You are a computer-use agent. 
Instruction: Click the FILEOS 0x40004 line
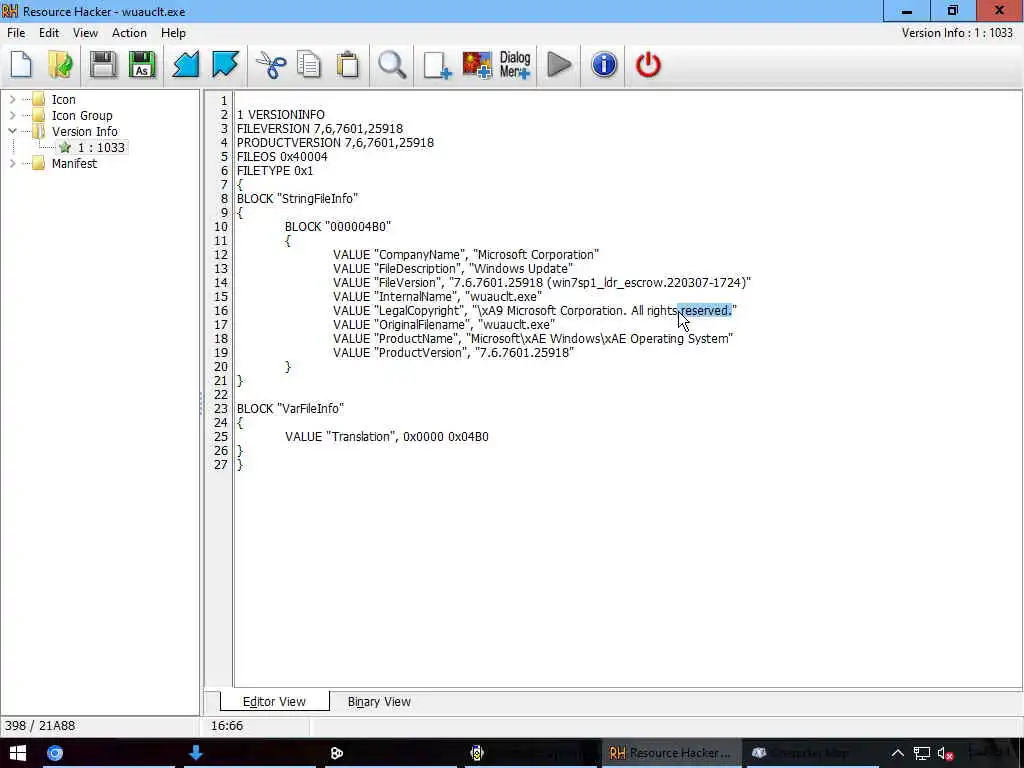tap(282, 157)
